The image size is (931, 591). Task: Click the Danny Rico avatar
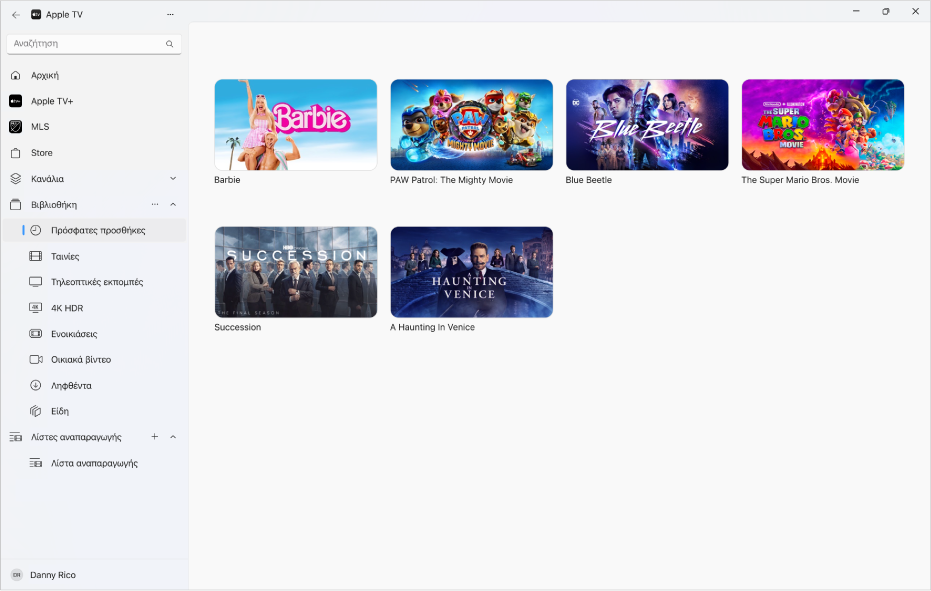tap(17, 575)
